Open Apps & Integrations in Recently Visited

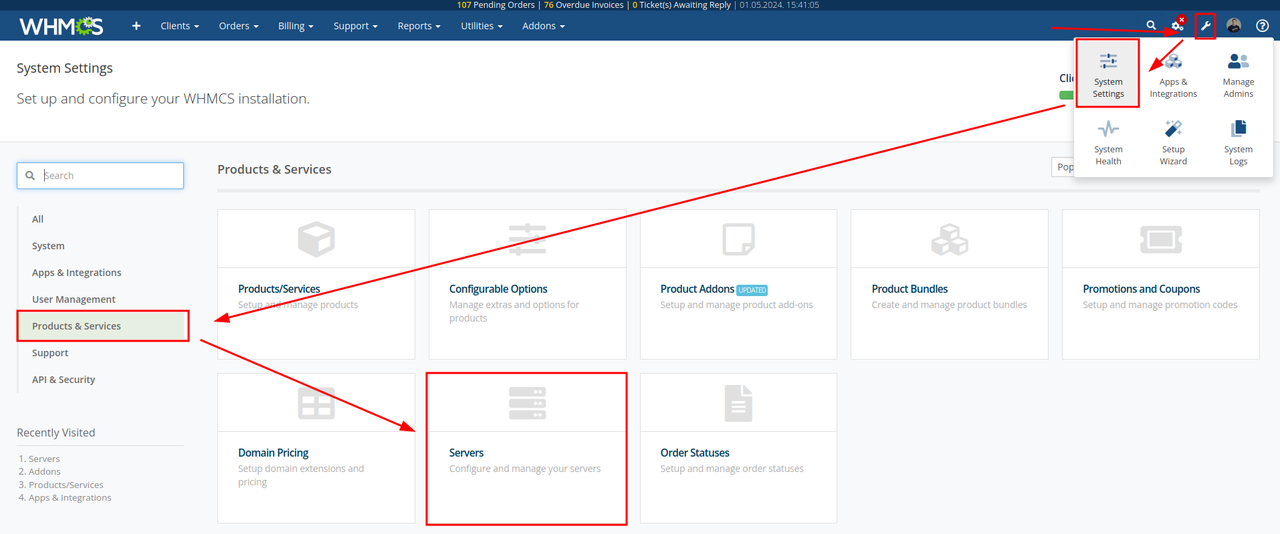tap(70, 498)
